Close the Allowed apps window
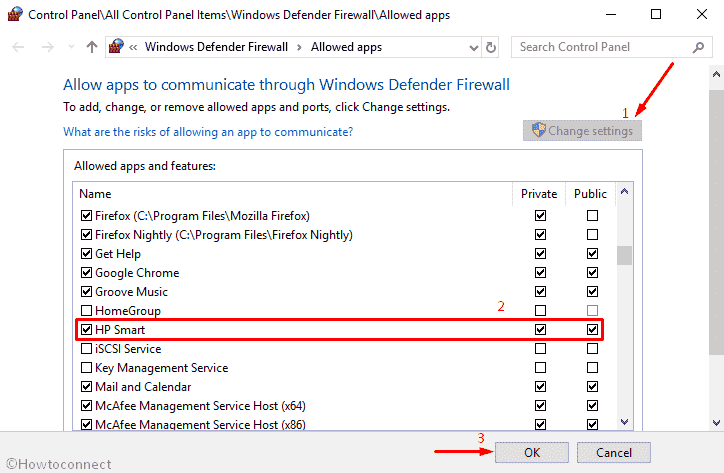Viewport: 724px width, 473px height. coord(702,14)
